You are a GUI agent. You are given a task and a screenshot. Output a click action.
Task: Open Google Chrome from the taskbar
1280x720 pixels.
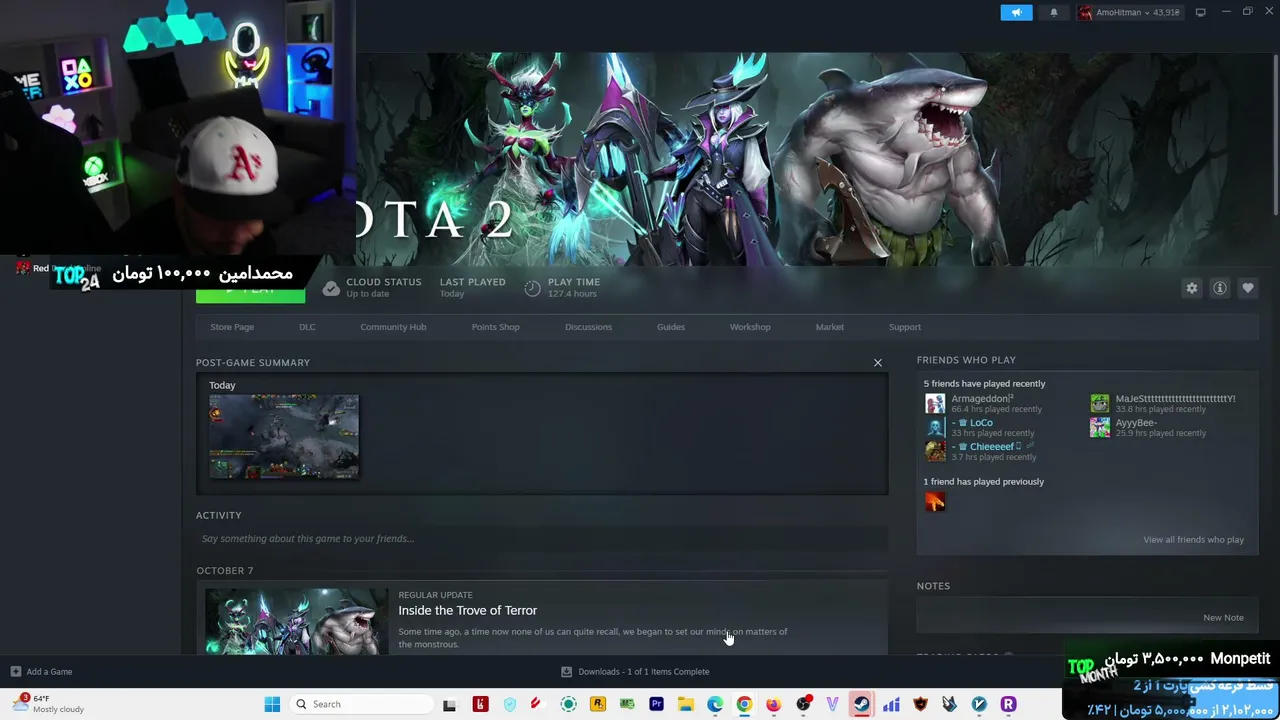pos(744,704)
